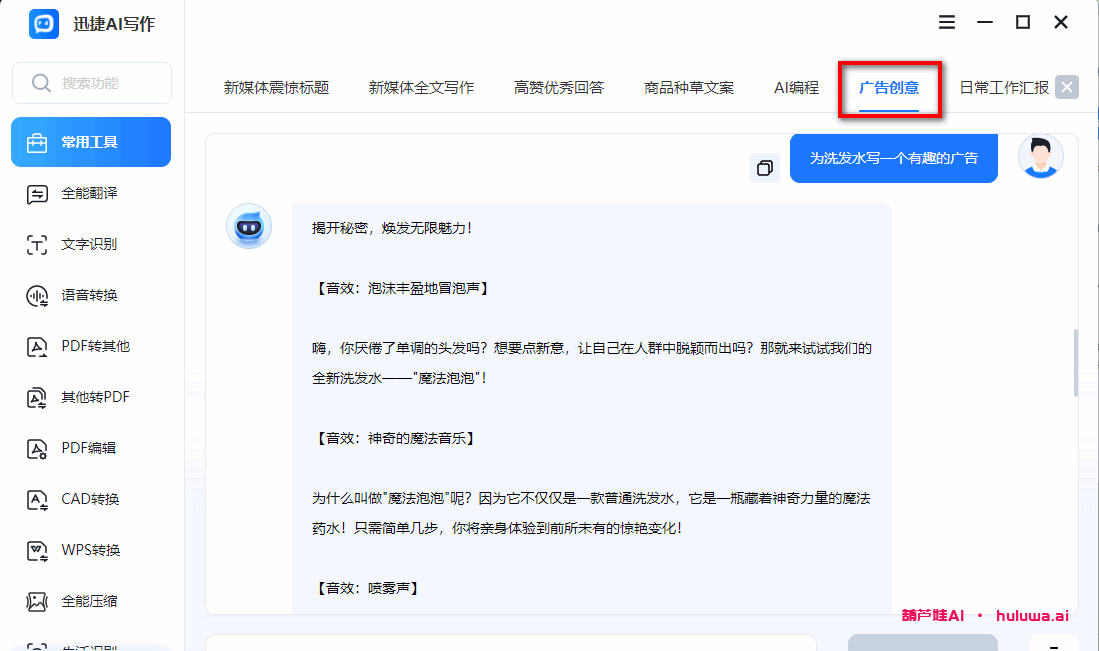
Task: Click the CAD转换 icon
Action: coord(36,500)
